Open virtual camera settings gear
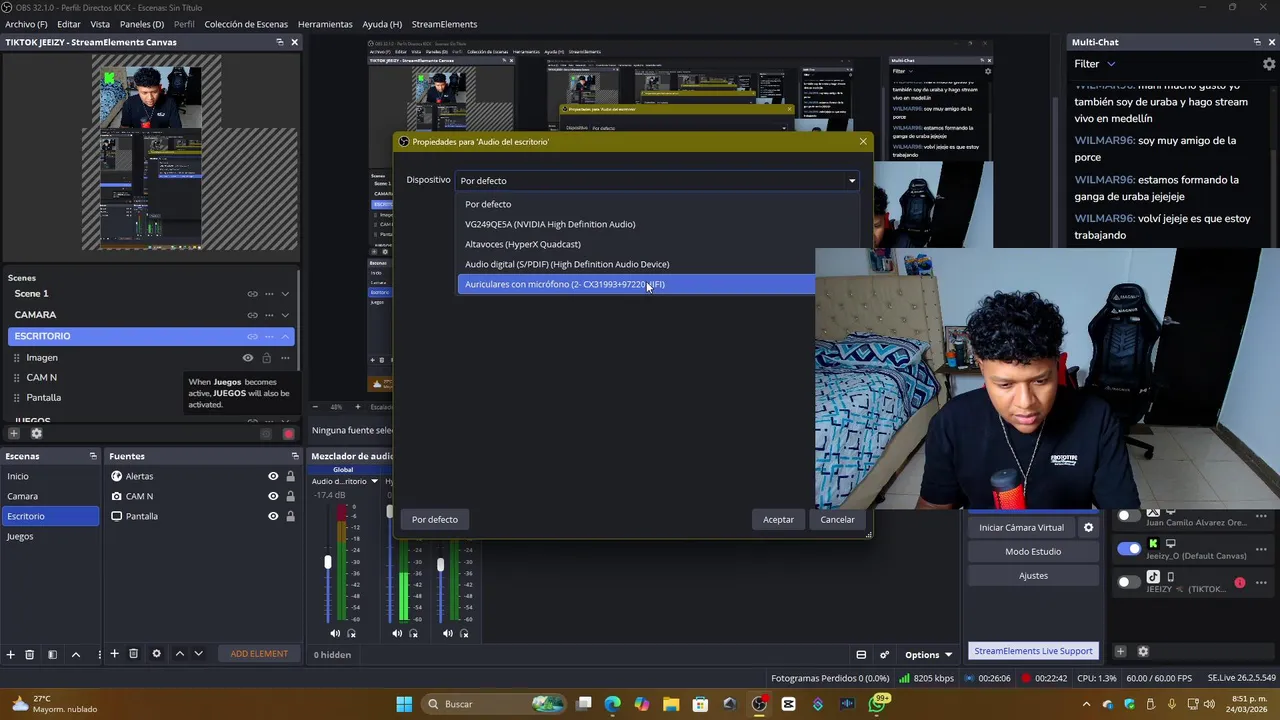Image resolution: width=1280 pixels, height=720 pixels. 1089,527
